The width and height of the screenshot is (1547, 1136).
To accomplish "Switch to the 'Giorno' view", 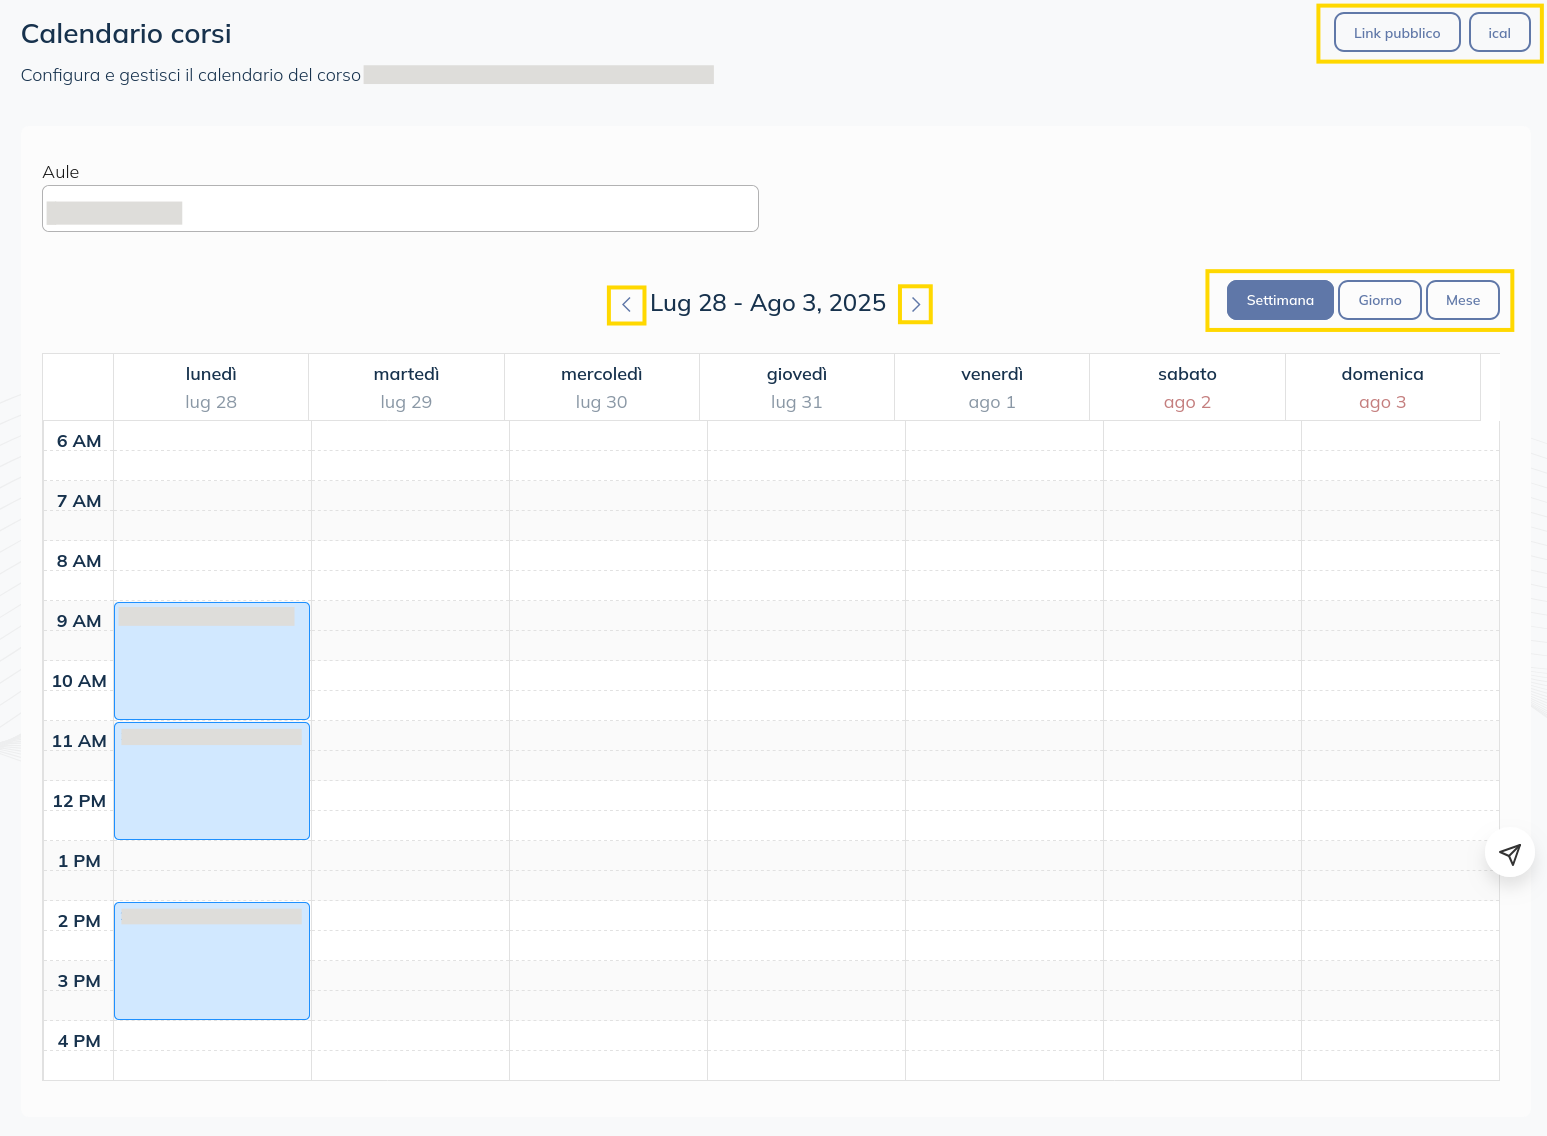I will [1379, 299].
